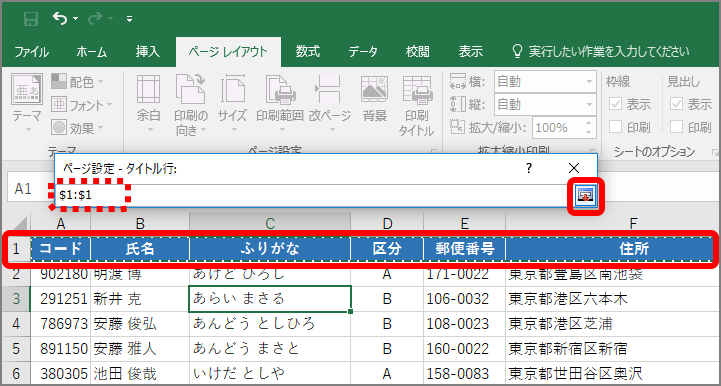The image size is (721, 386).
Task: Select column E header
Action: [464, 224]
